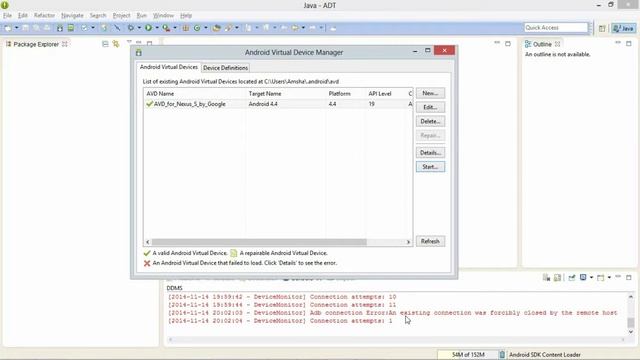640x360 pixels.
Task: Click Details... button in AVD Manager
Action: pos(430,153)
